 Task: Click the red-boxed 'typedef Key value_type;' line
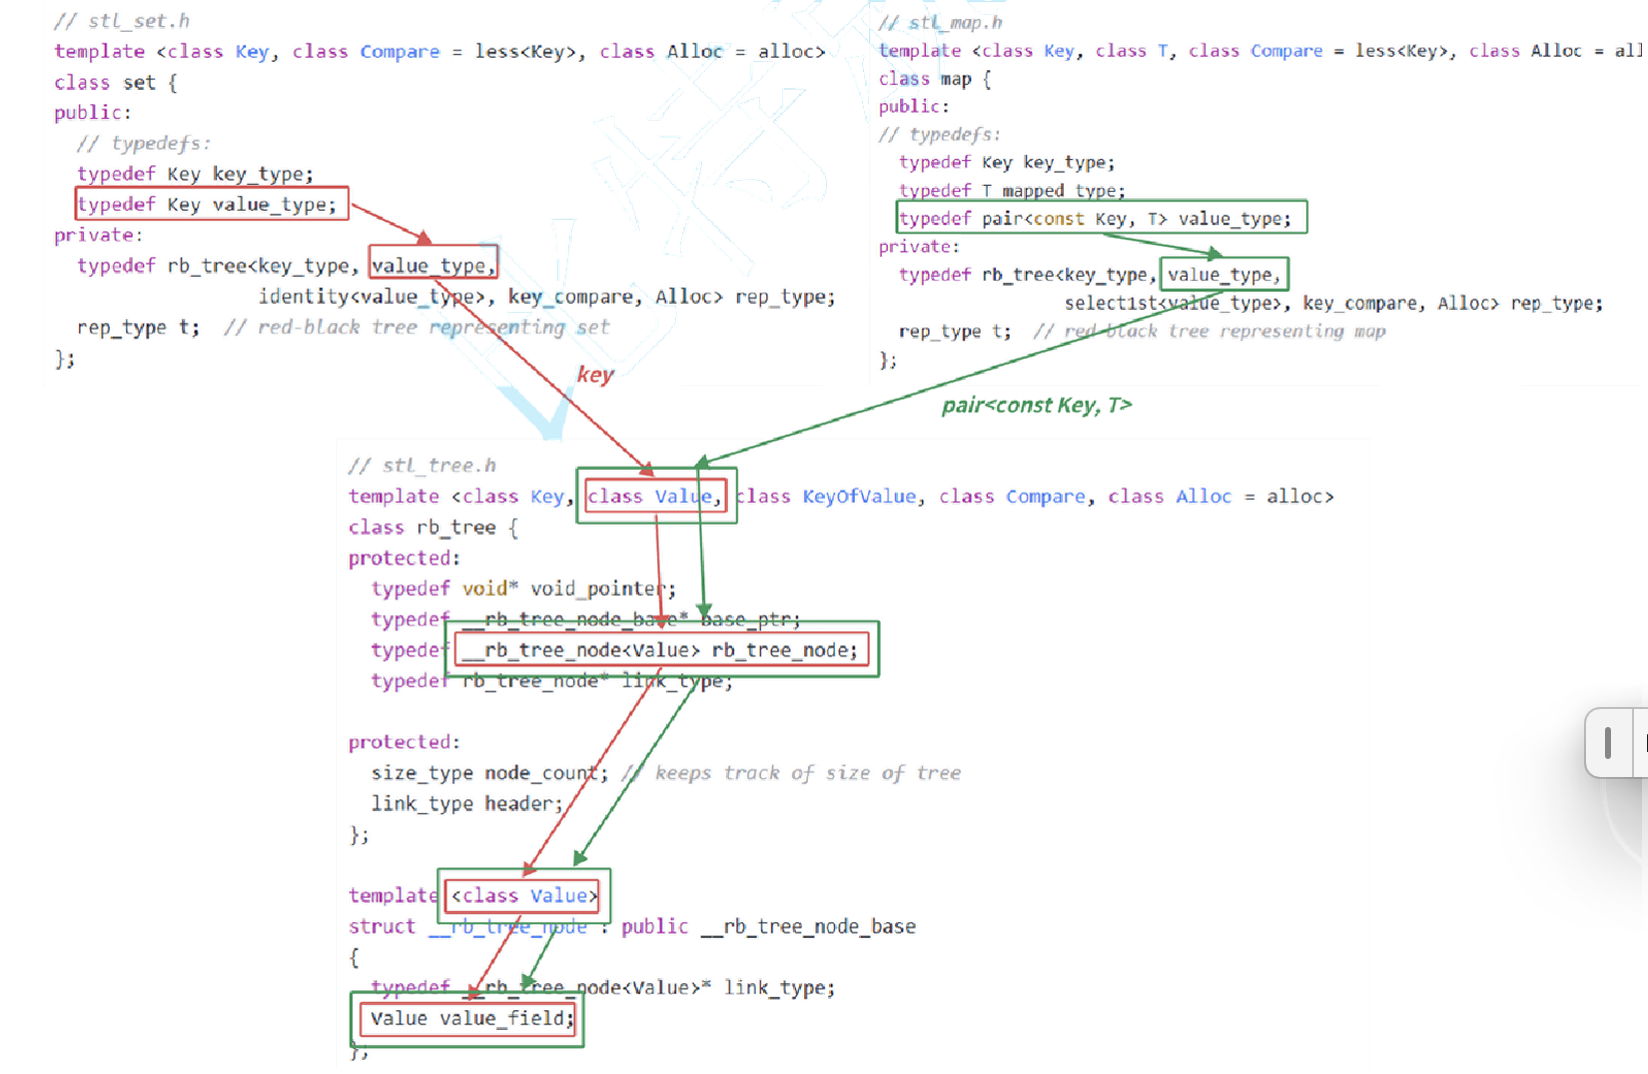coord(212,204)
